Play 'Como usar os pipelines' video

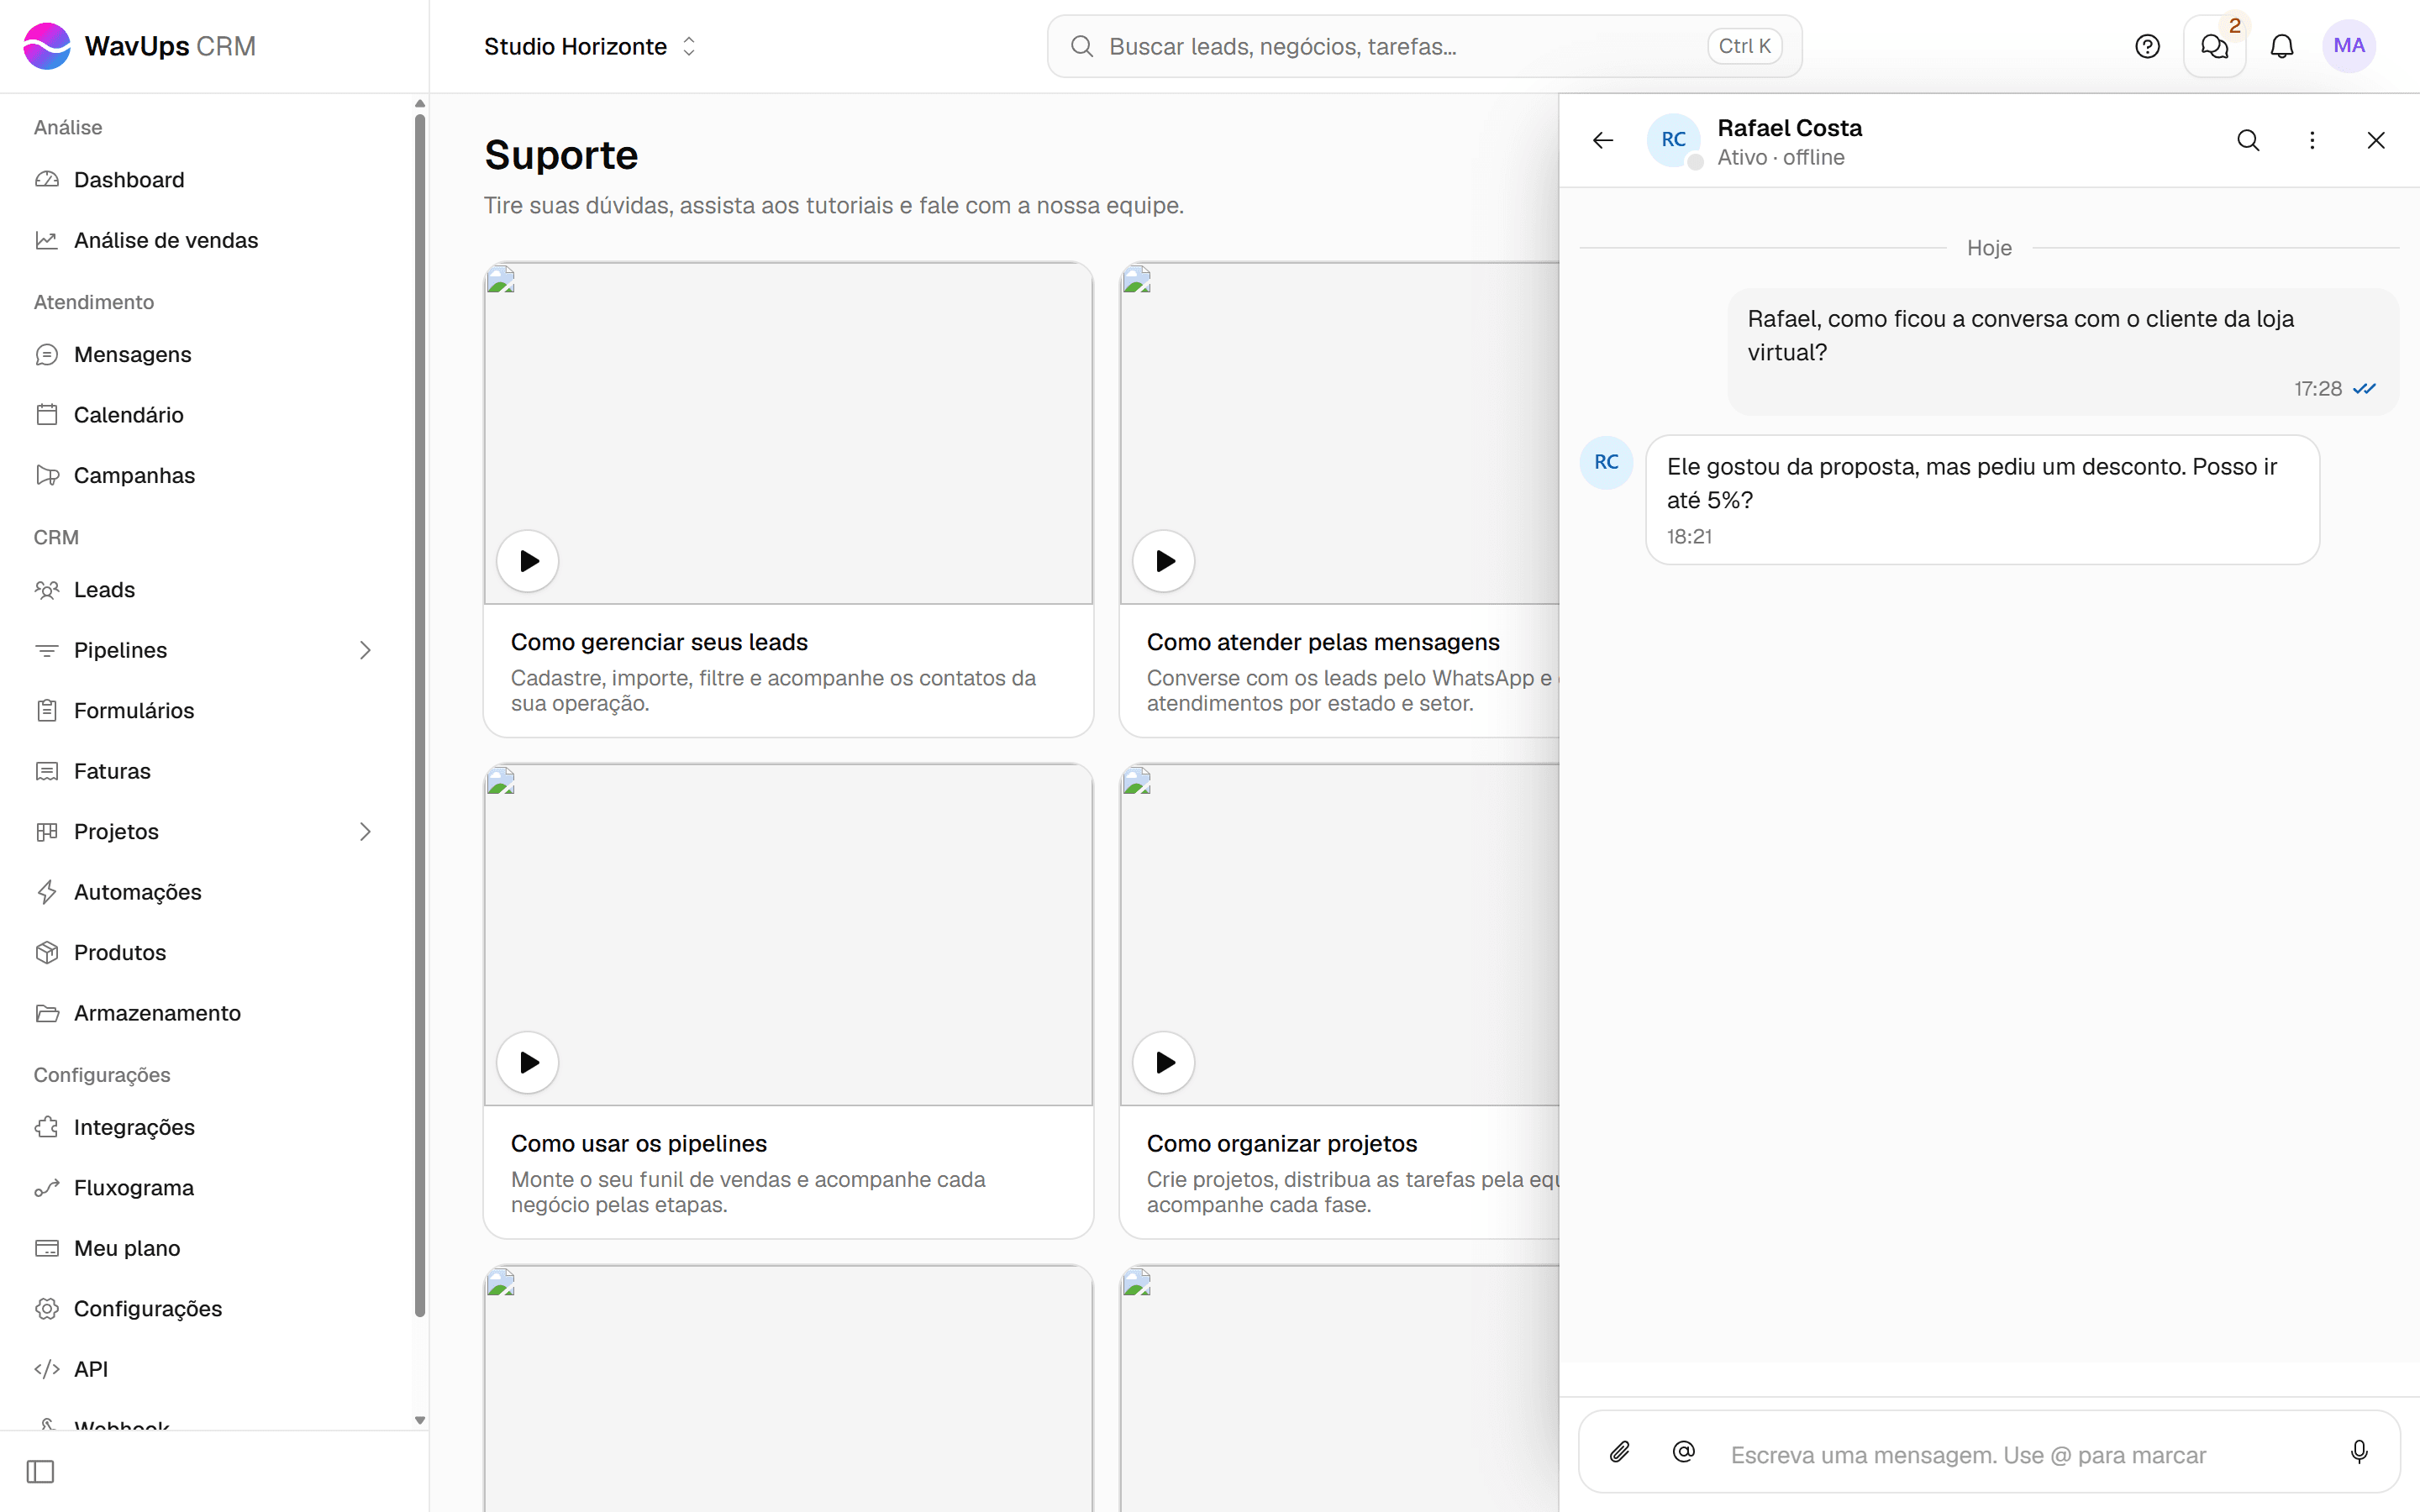pyautogui.click(x=528, y=1062)
